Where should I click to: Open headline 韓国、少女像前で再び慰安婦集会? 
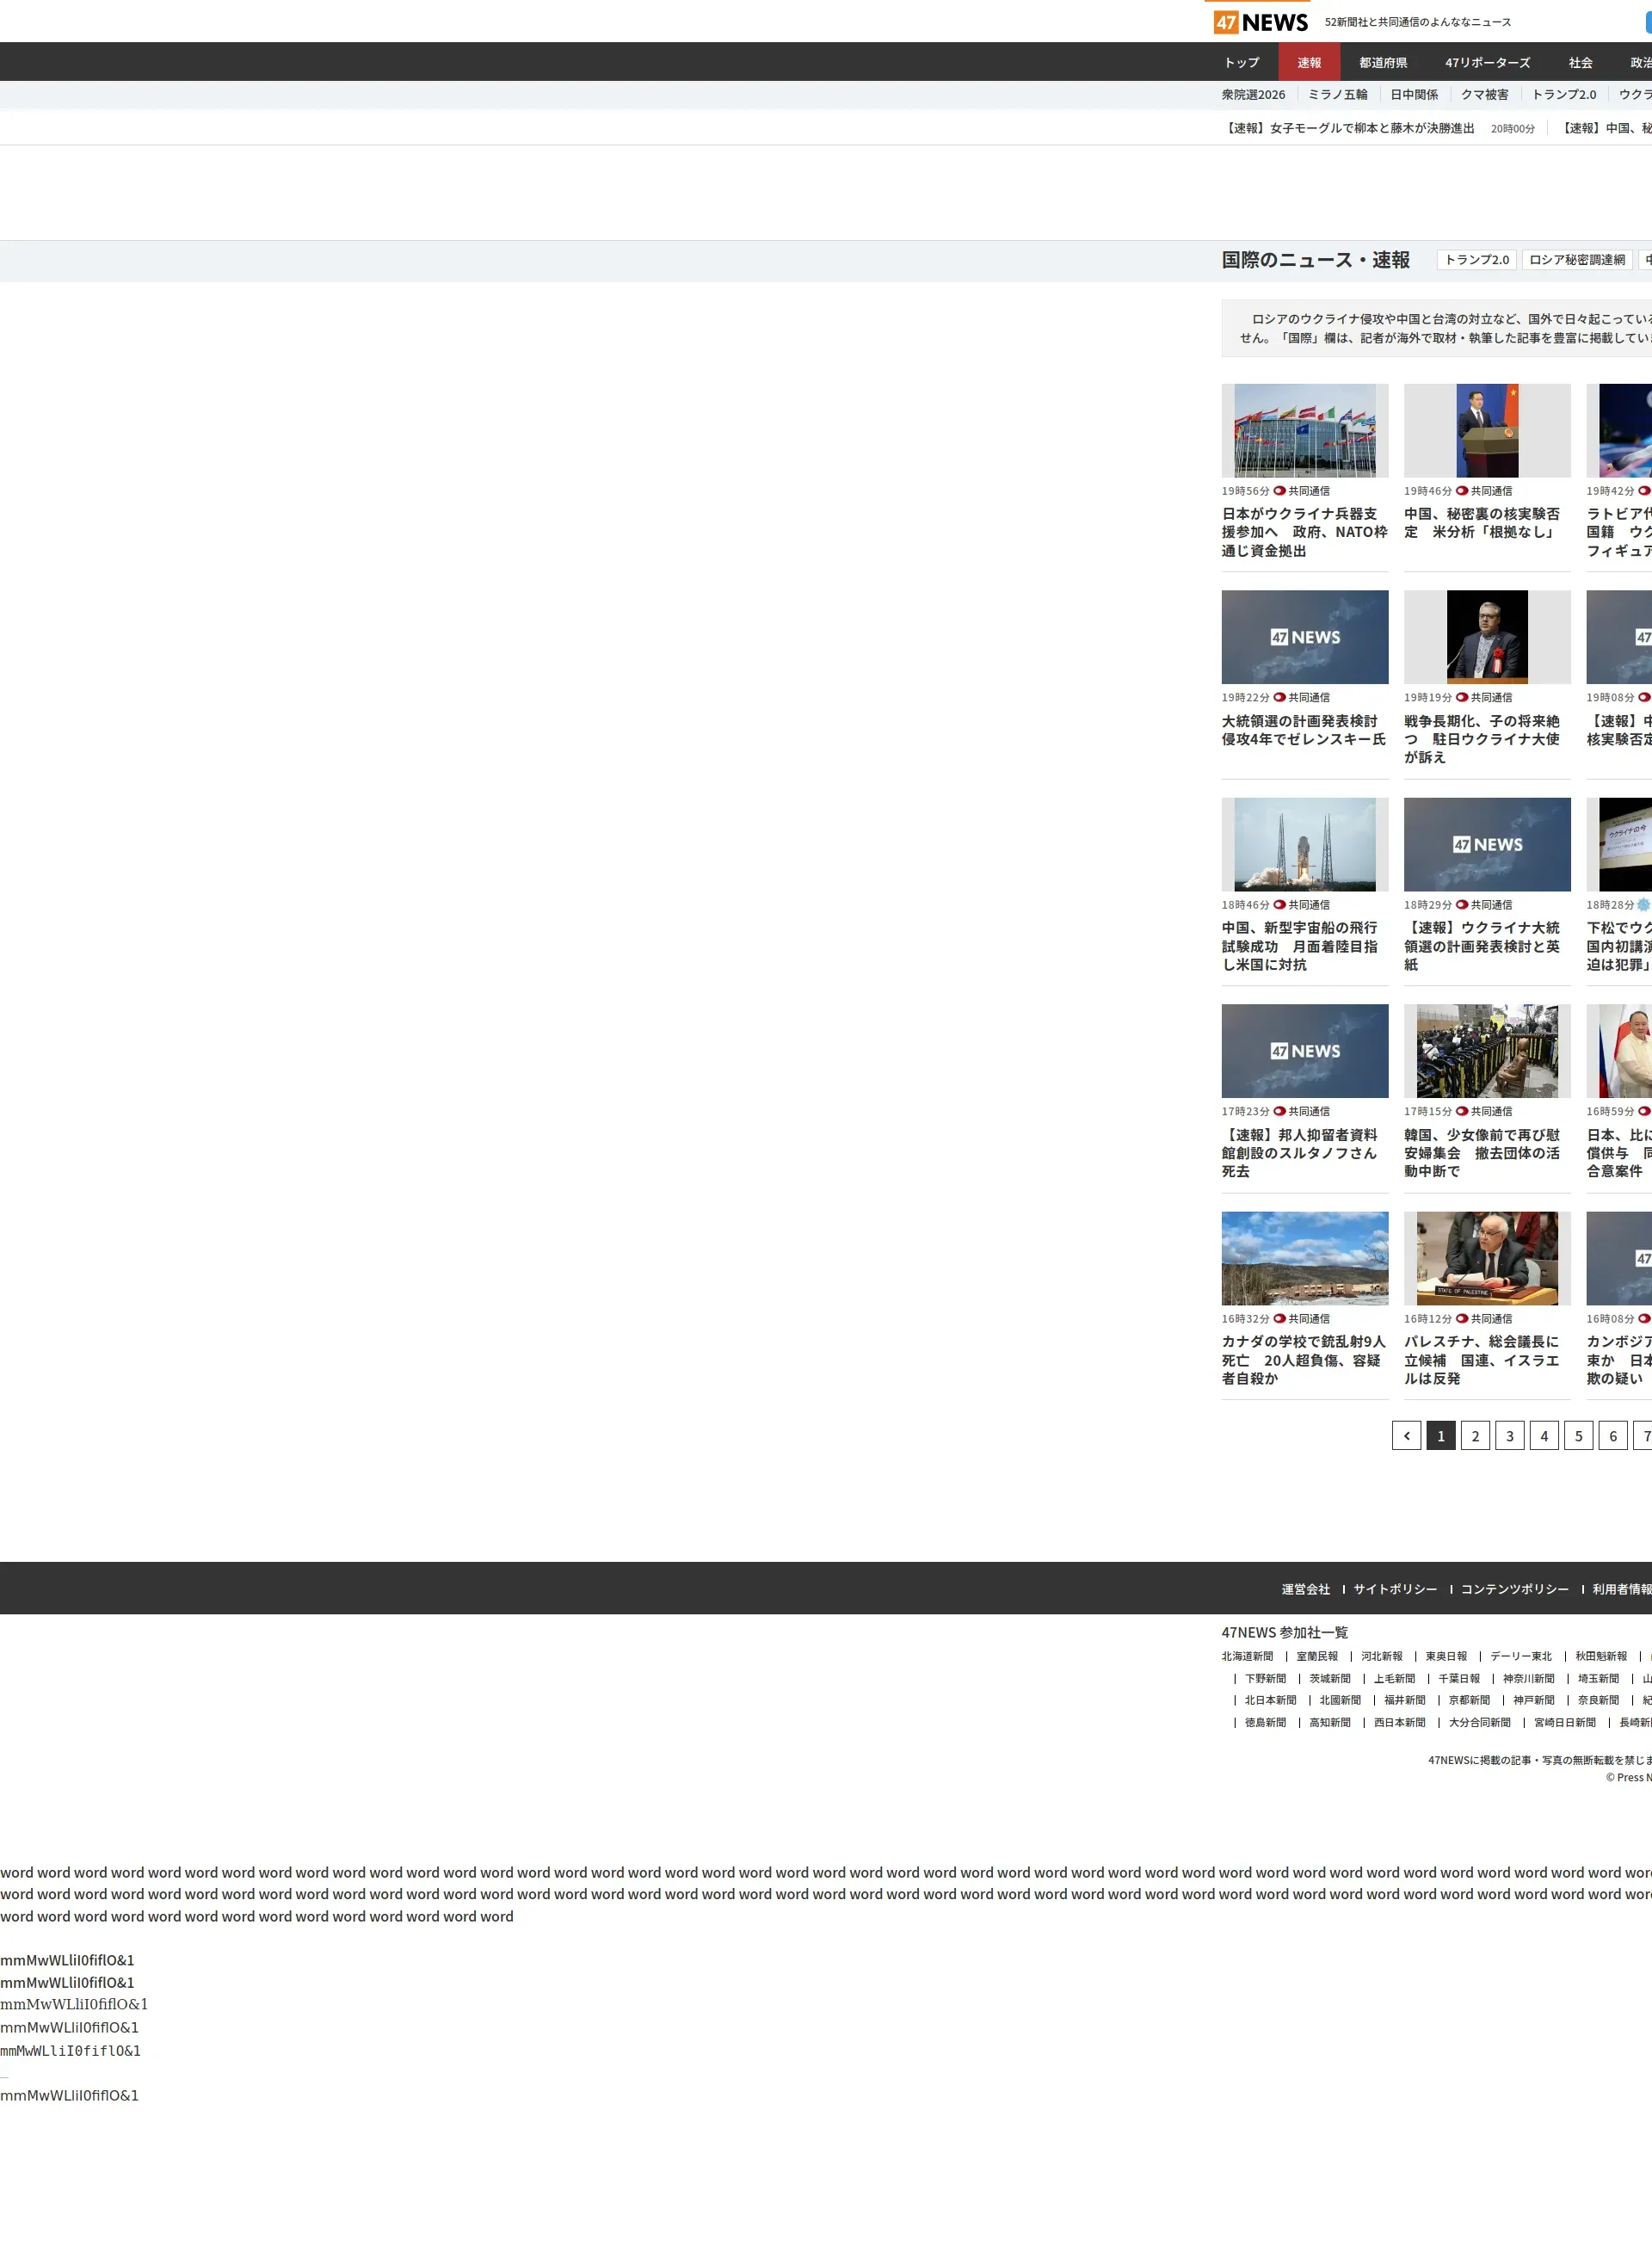click(x=1481, y=1153)
